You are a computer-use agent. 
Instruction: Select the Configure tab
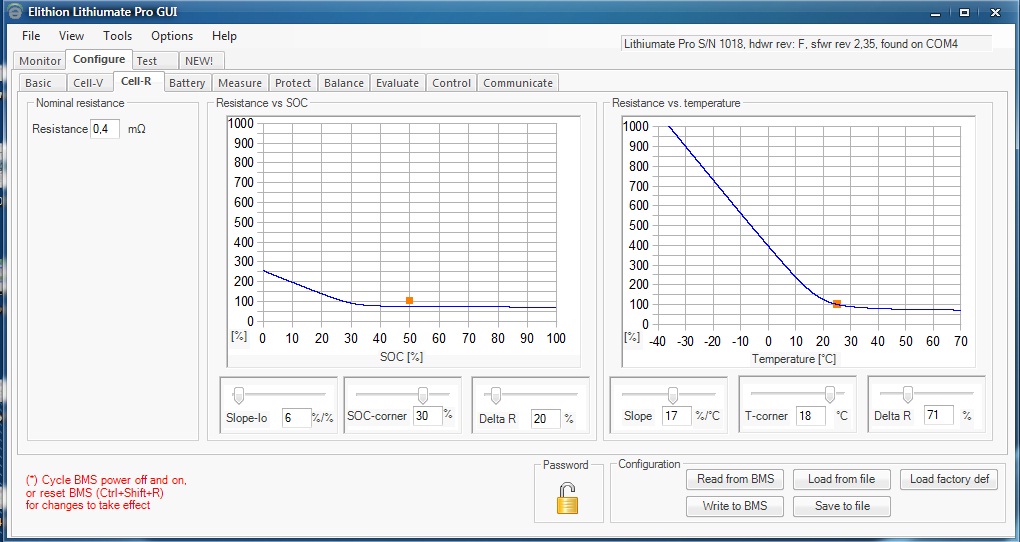coord(99,59)
